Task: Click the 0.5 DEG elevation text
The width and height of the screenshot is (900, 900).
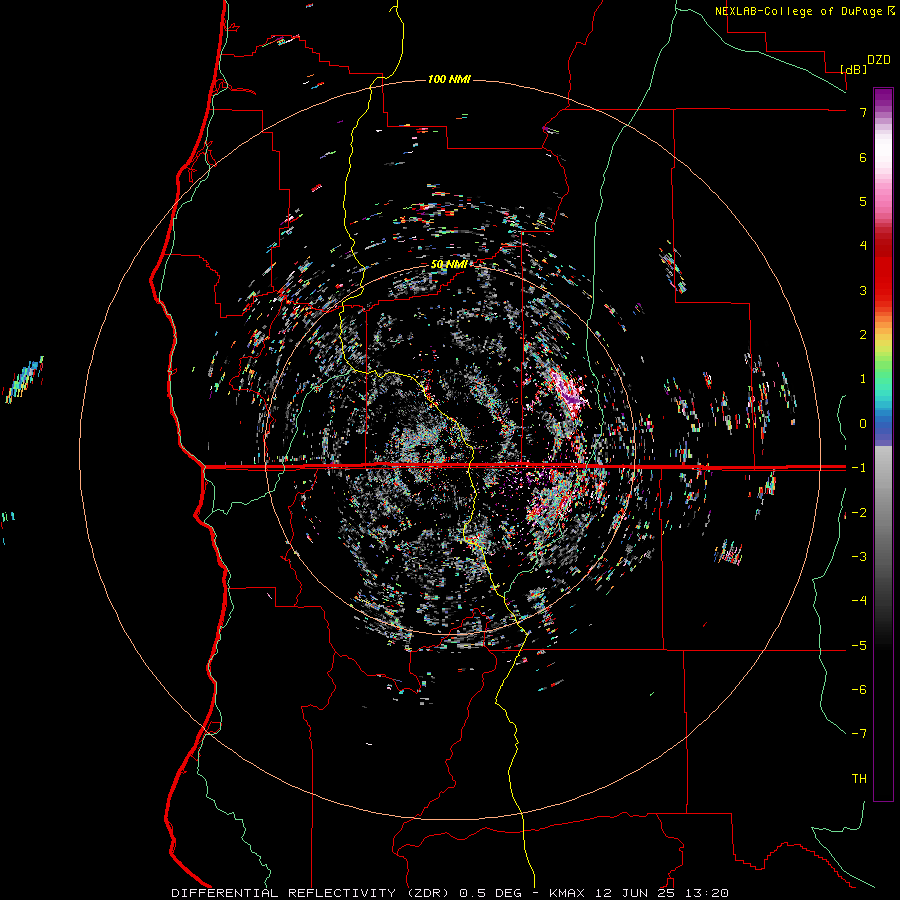Action: [x=490, y=893]
